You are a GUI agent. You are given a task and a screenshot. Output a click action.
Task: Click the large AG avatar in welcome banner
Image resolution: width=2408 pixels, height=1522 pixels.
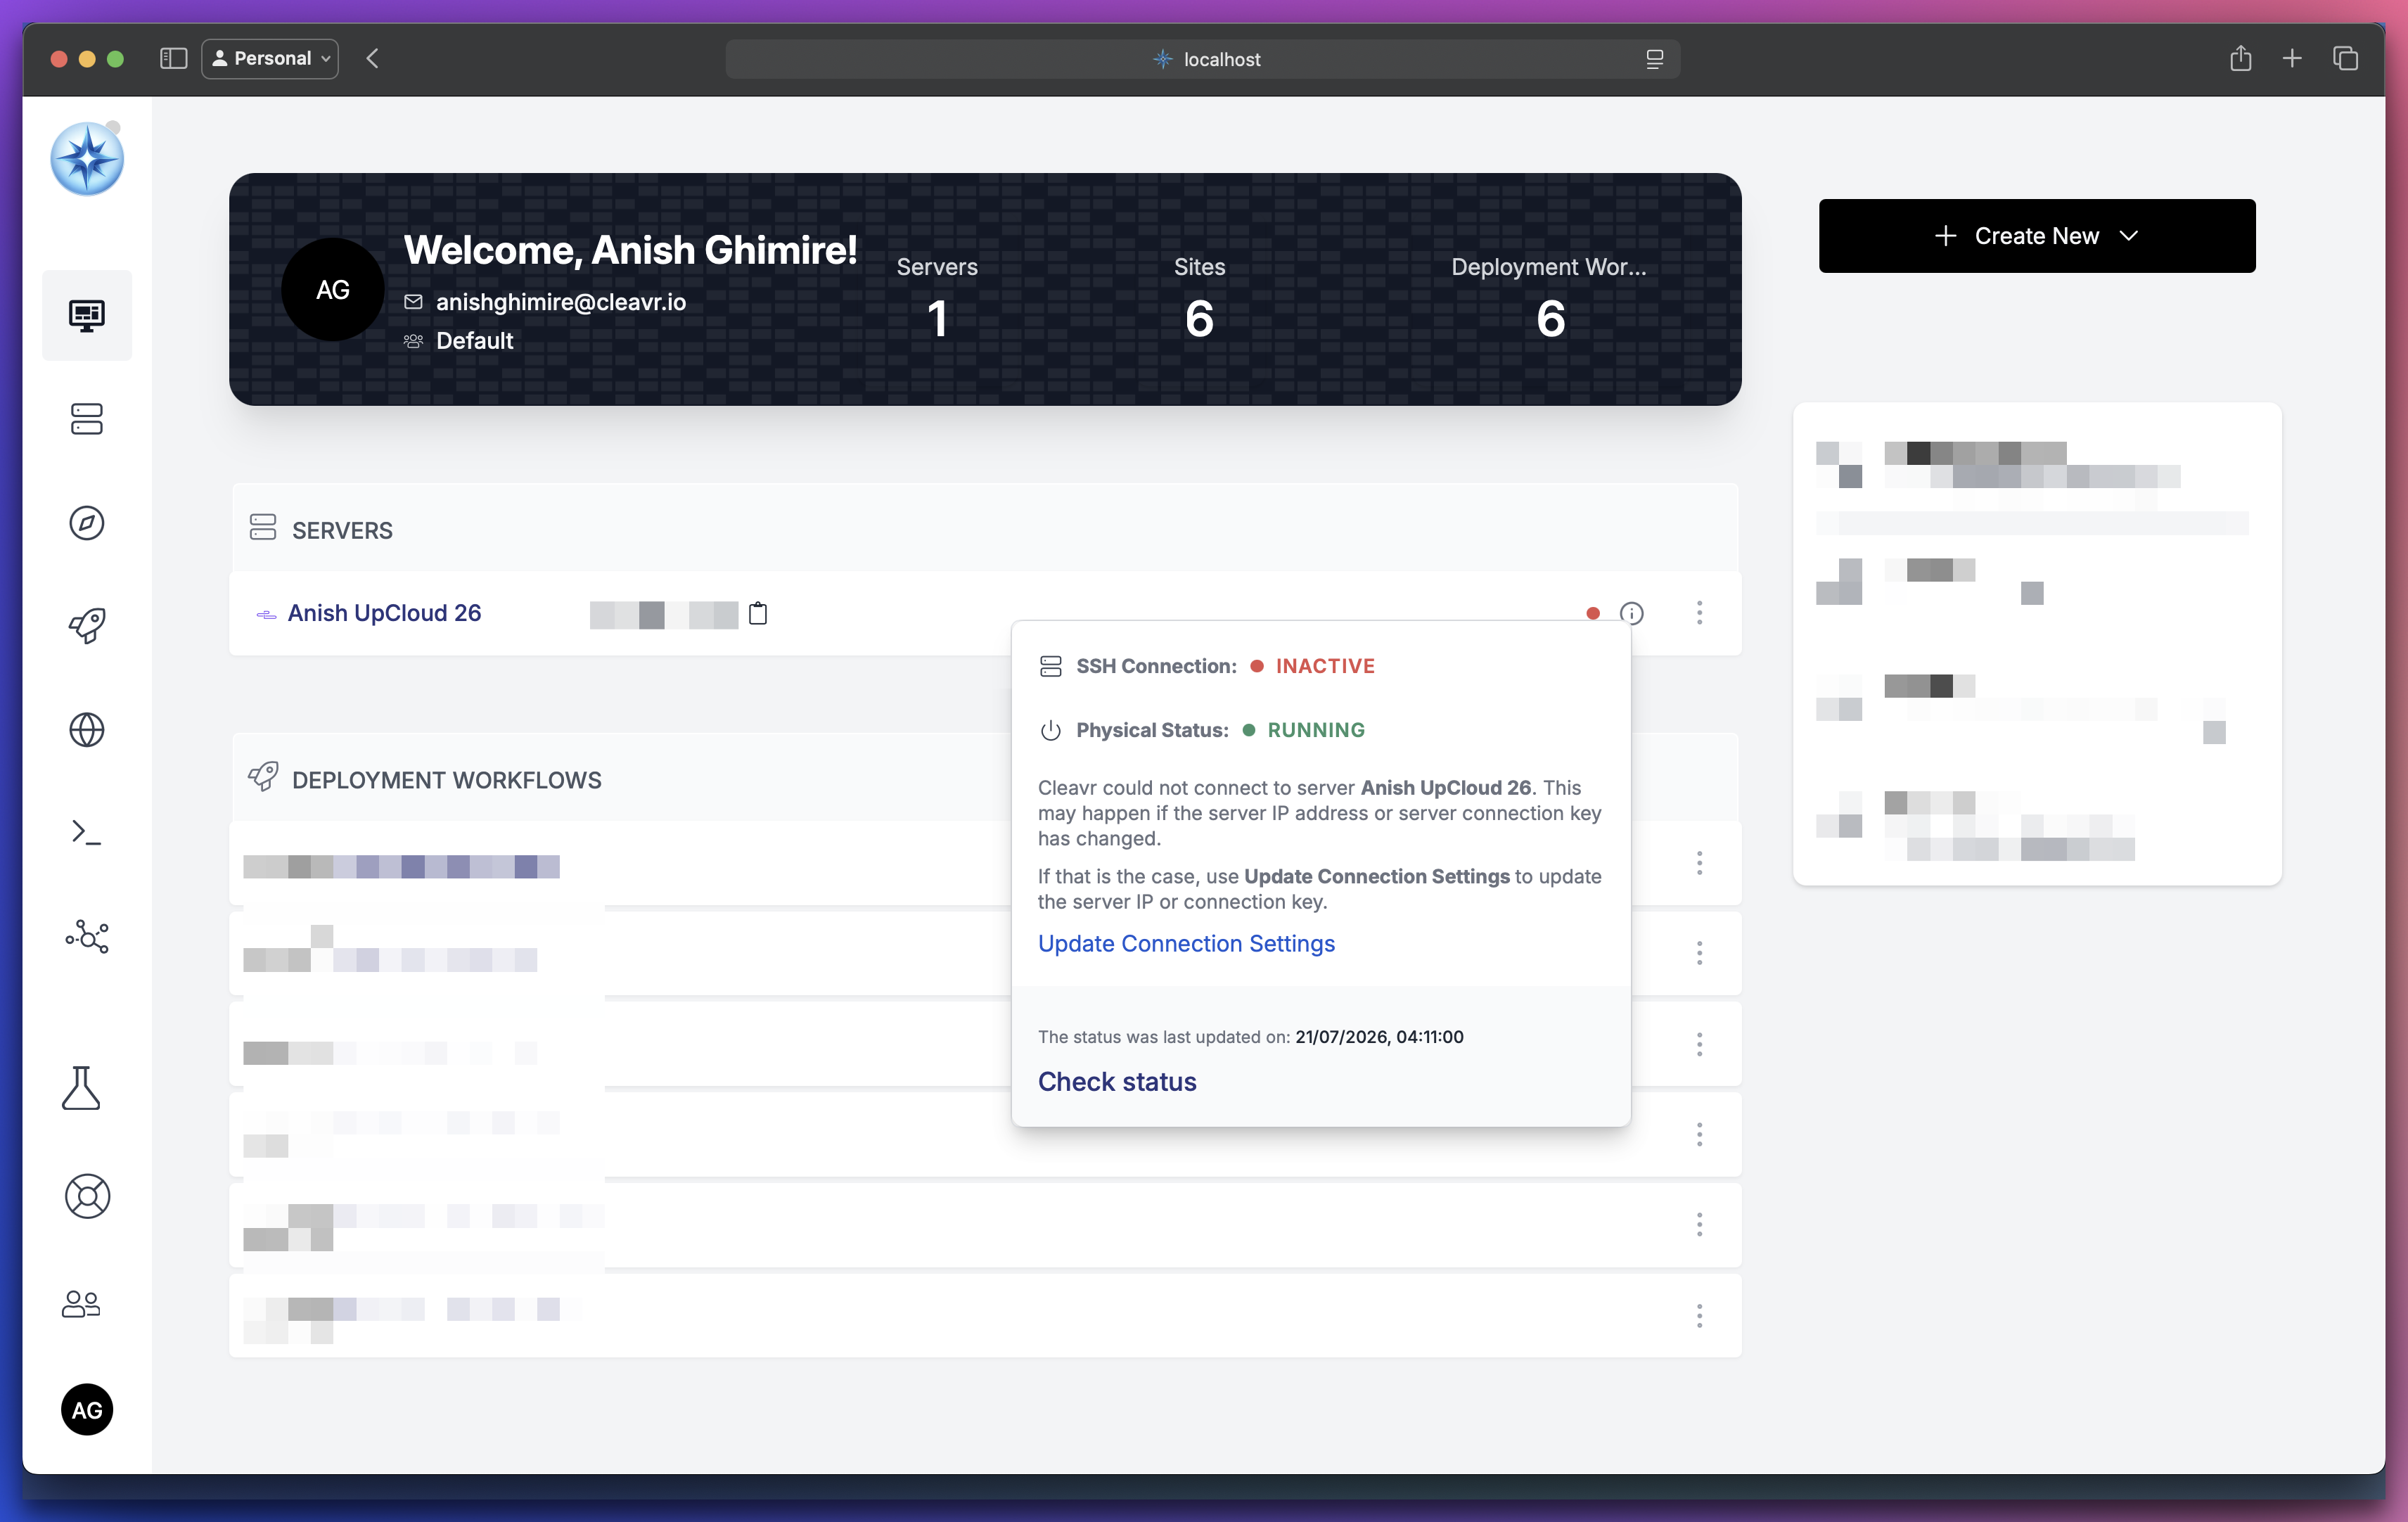(333, 290)
